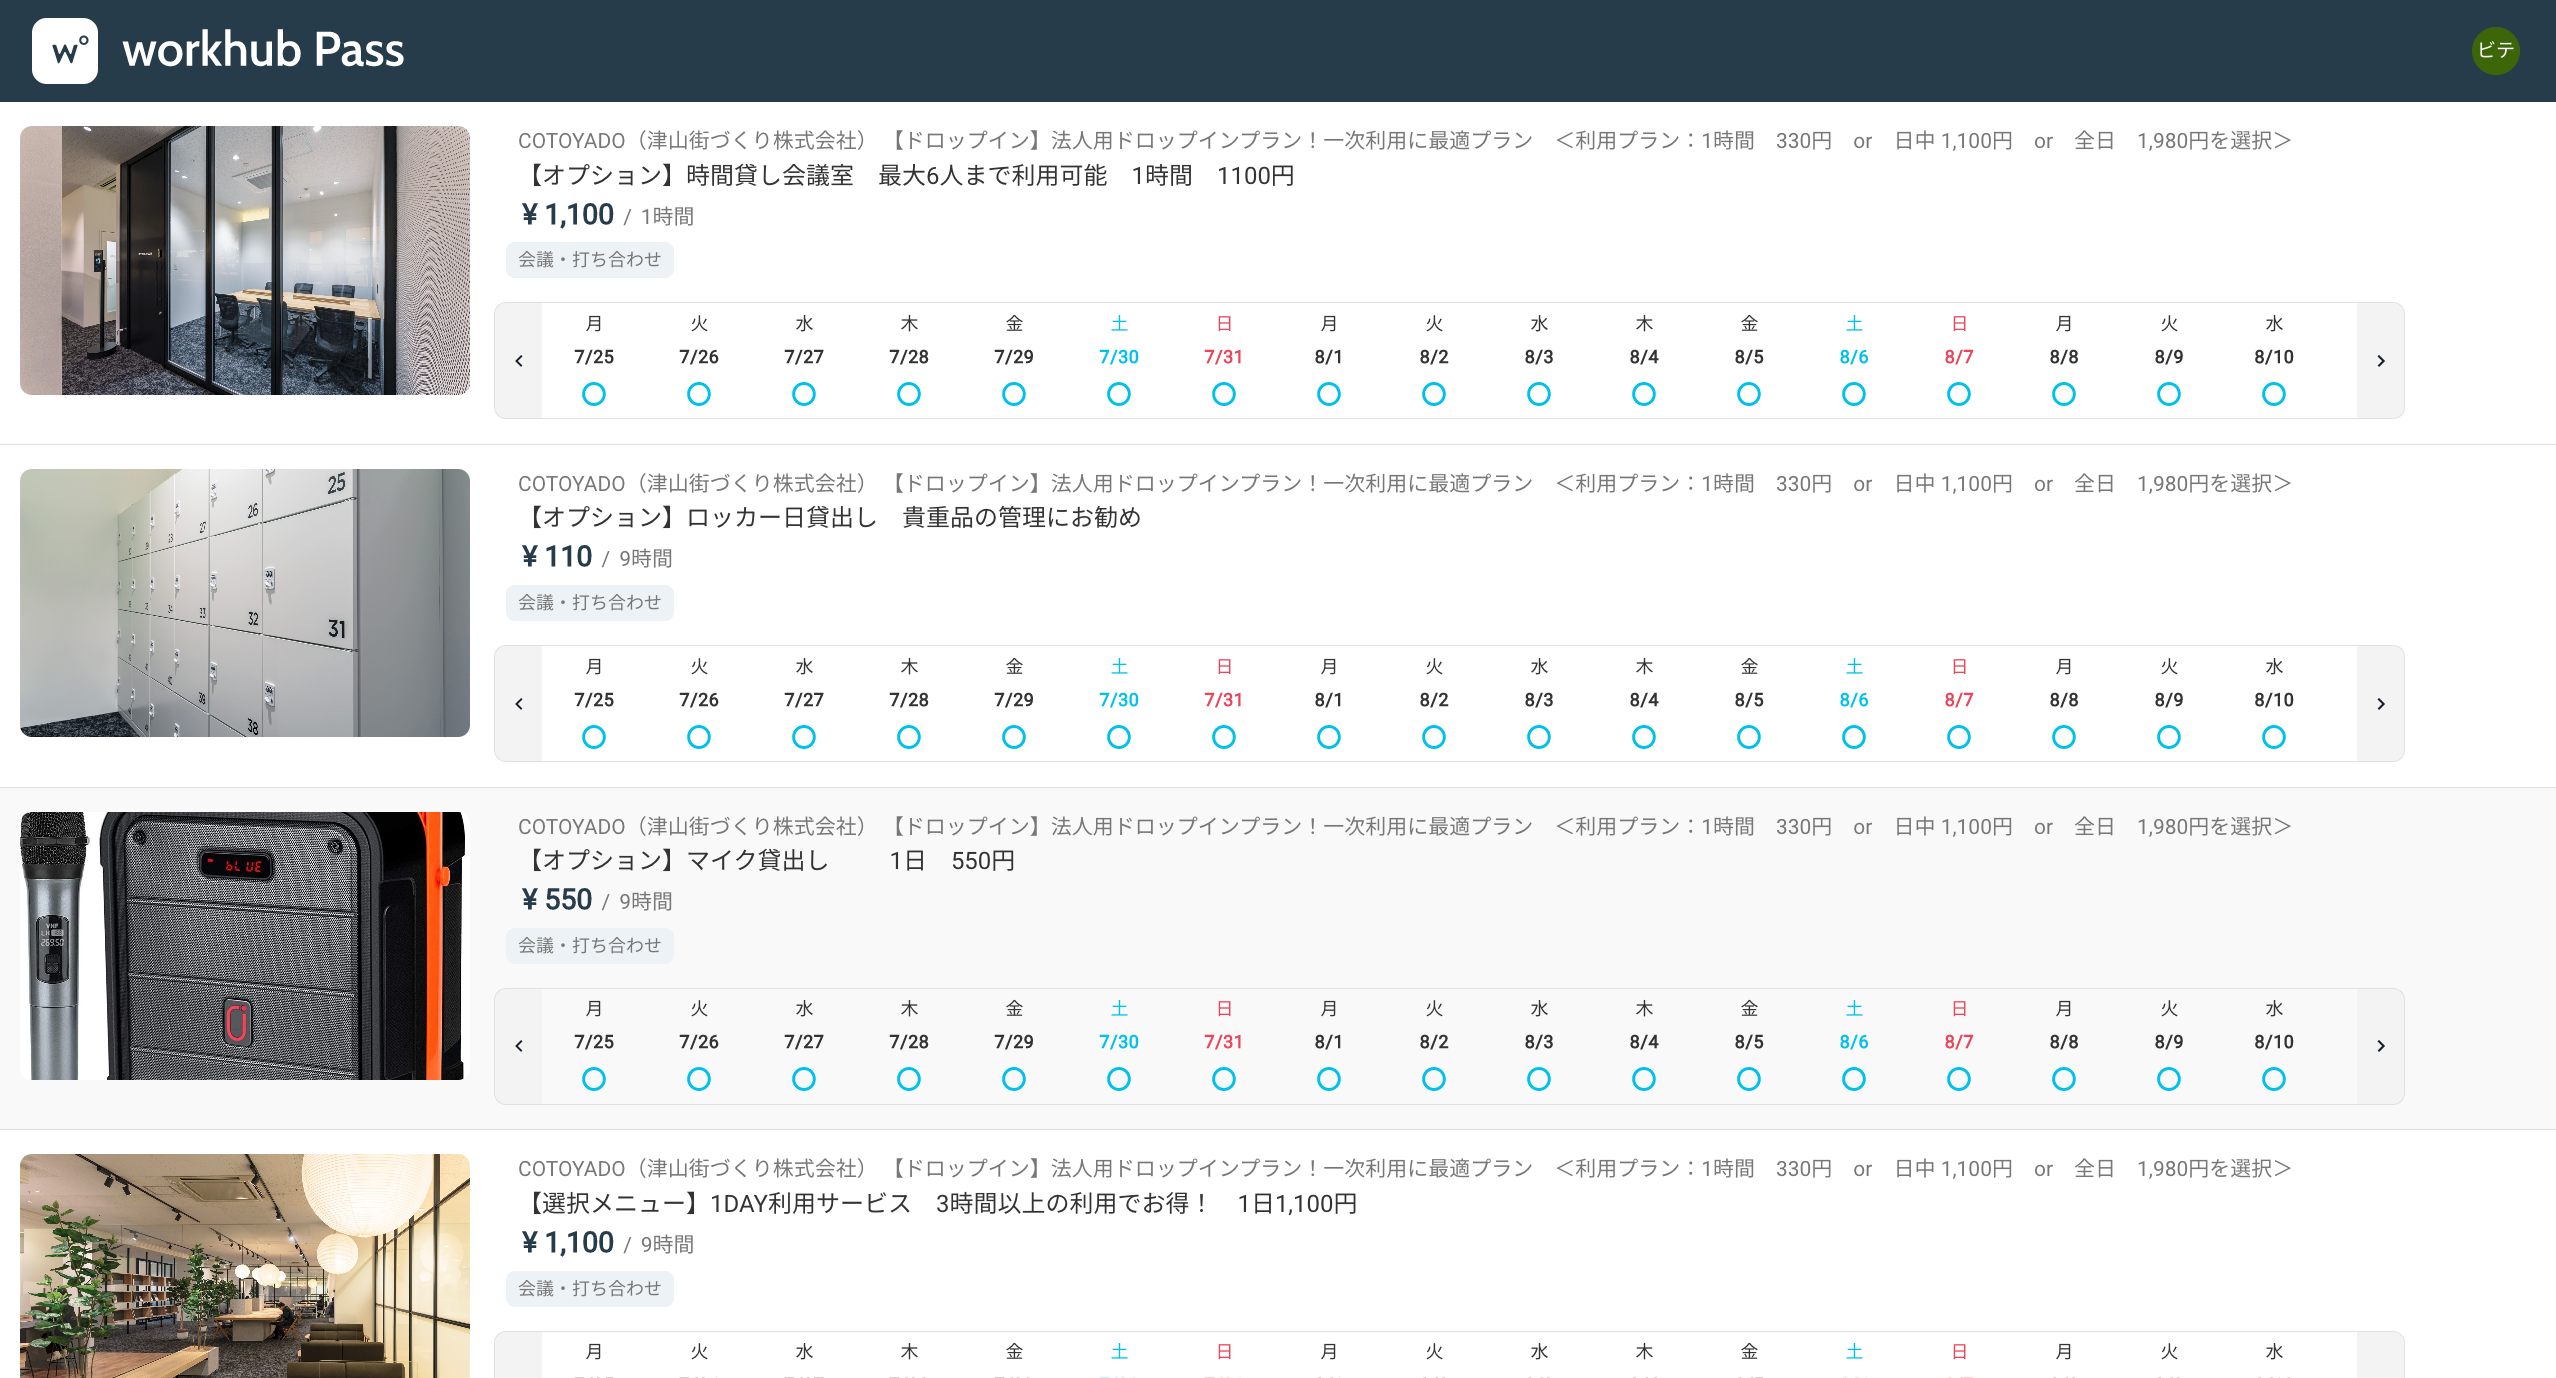
Task: Open the ビテ profile avatar menu
Action: point(2495,51)
